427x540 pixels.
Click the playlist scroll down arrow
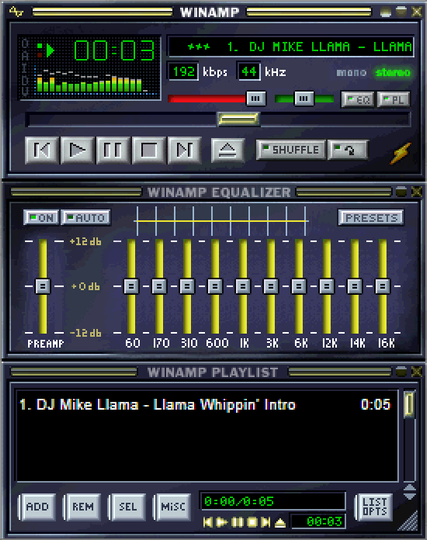pyautogui.click(x=409, y=496)
